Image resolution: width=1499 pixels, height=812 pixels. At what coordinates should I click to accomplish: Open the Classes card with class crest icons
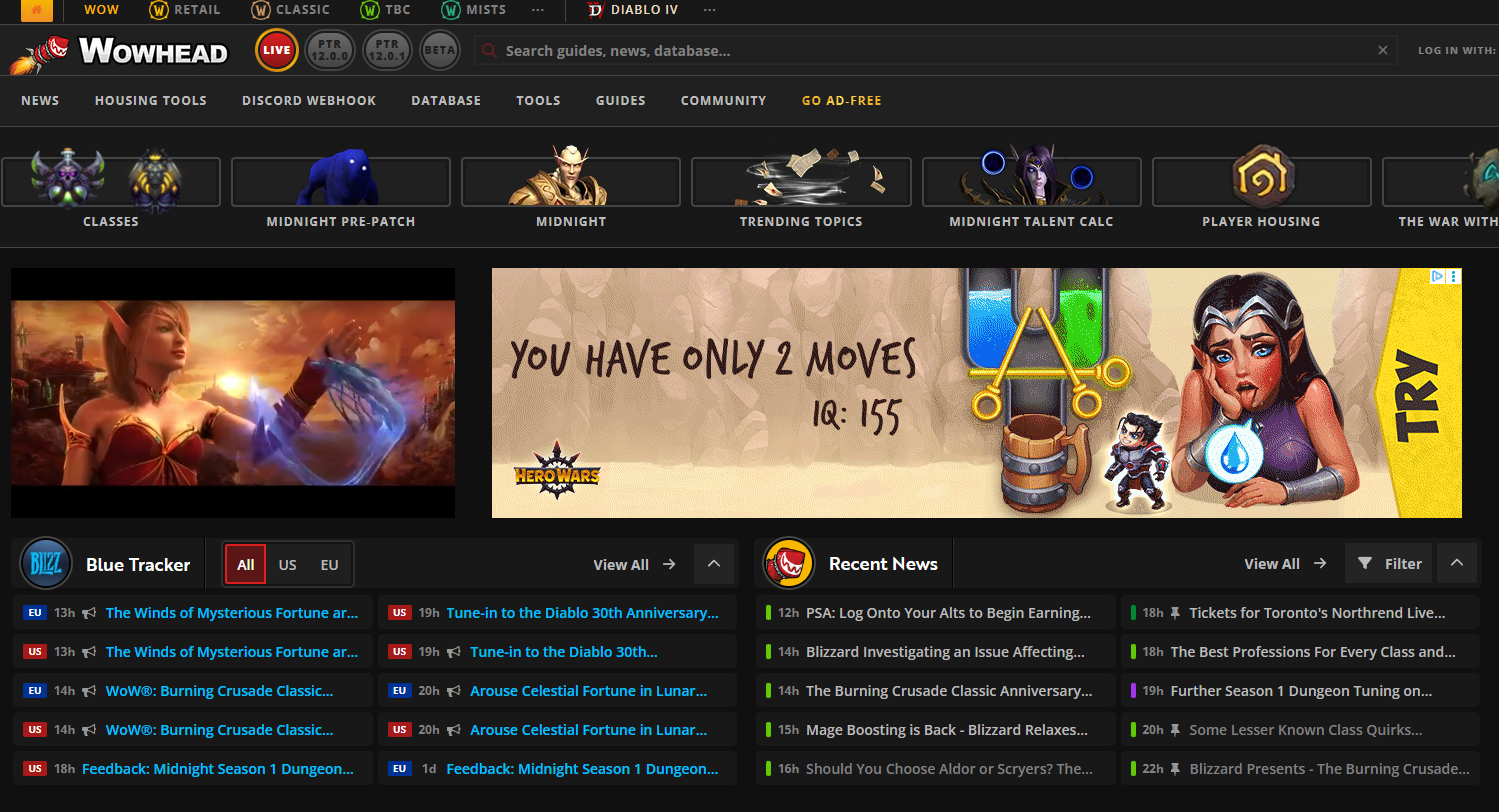(x=111, y=188)
